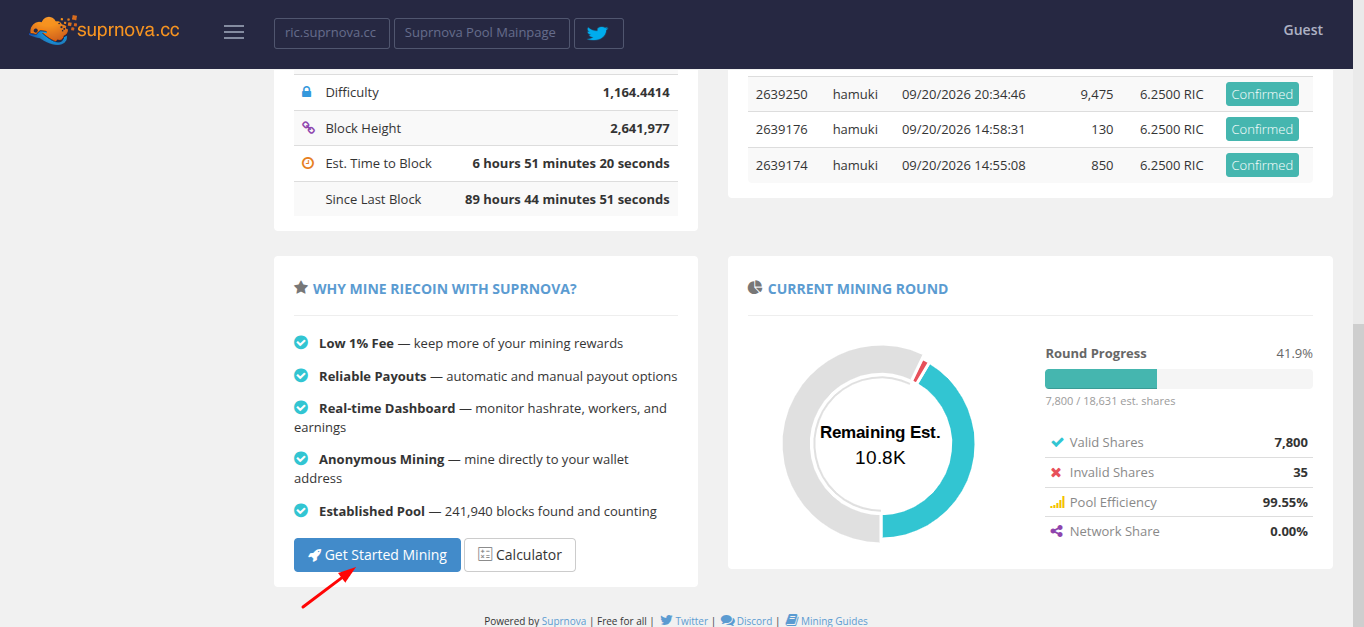Open the ric.suprnova.cc nav item
This screenshot has height=627, width=1364.
point(331,33)
